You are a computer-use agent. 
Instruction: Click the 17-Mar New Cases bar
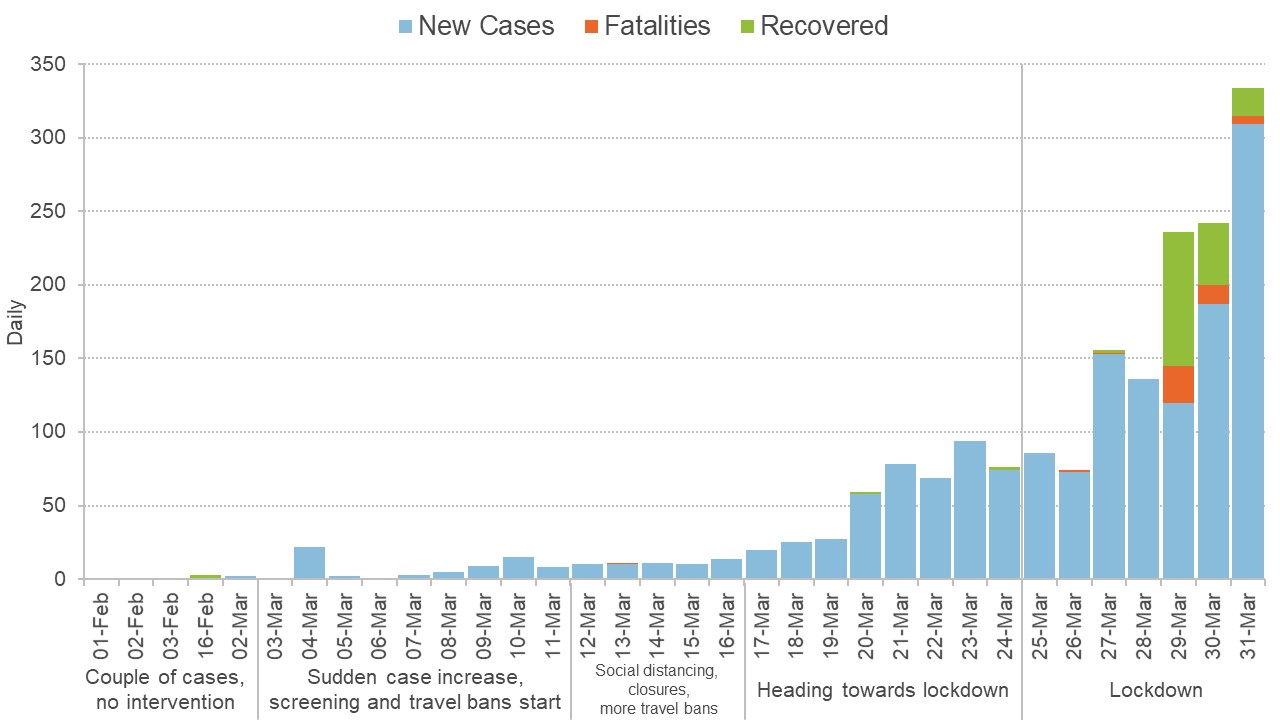(x=761, y=564)
